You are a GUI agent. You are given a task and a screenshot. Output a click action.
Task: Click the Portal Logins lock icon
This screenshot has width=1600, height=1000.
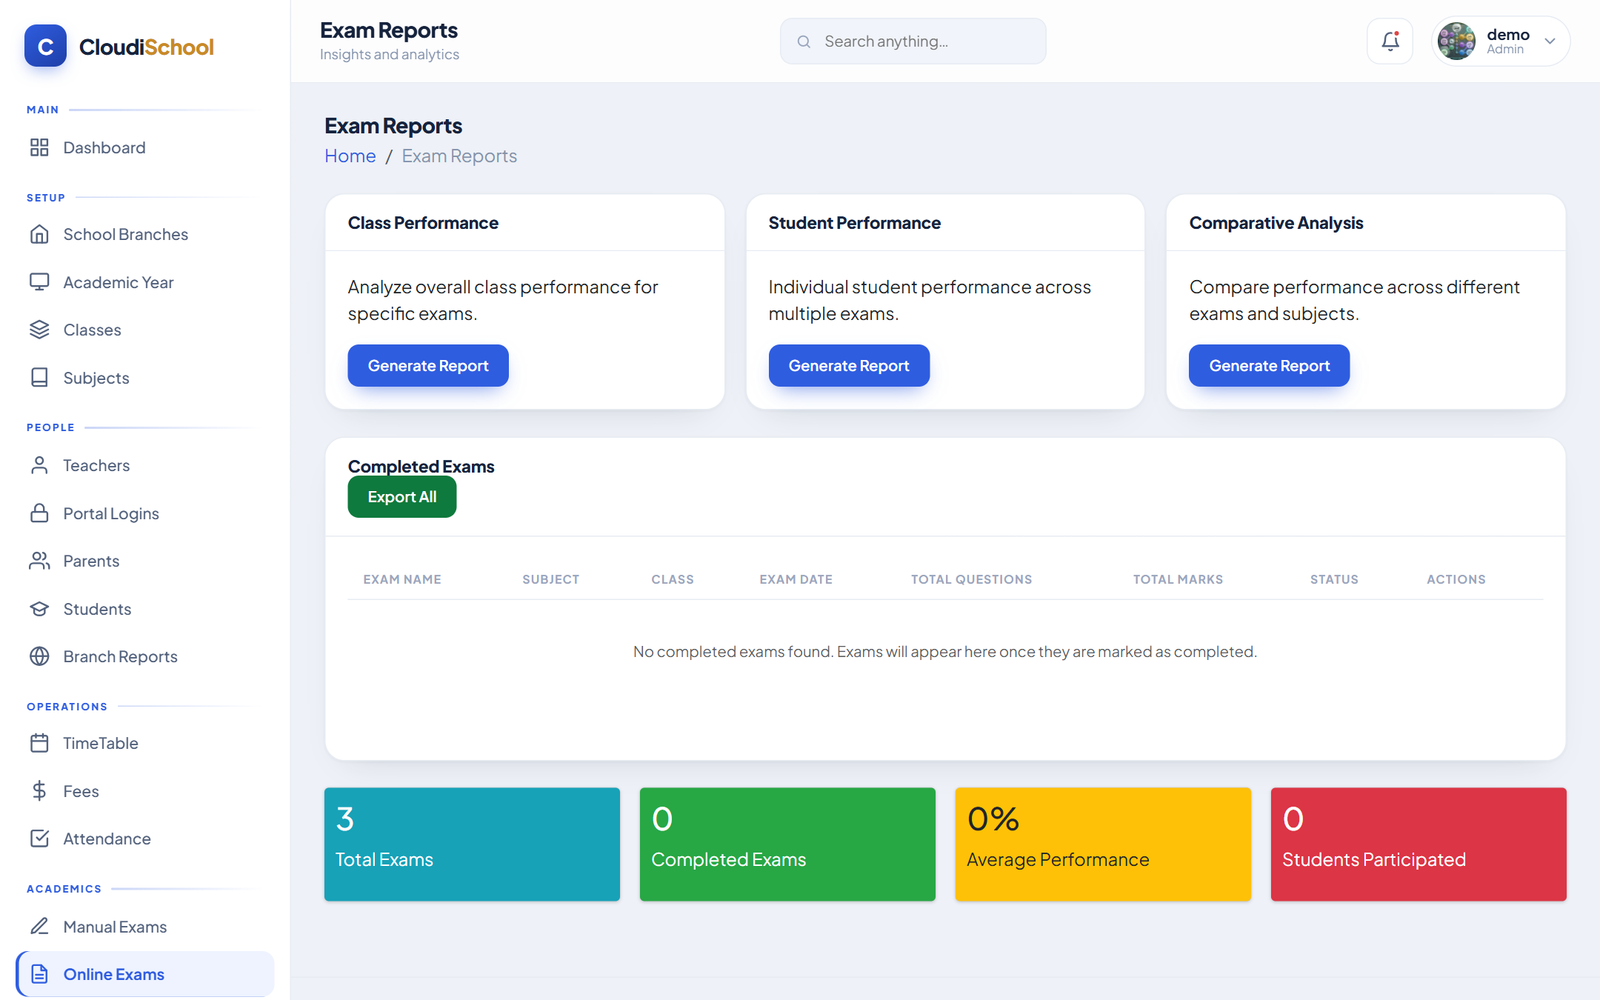(x=39, y=513)
